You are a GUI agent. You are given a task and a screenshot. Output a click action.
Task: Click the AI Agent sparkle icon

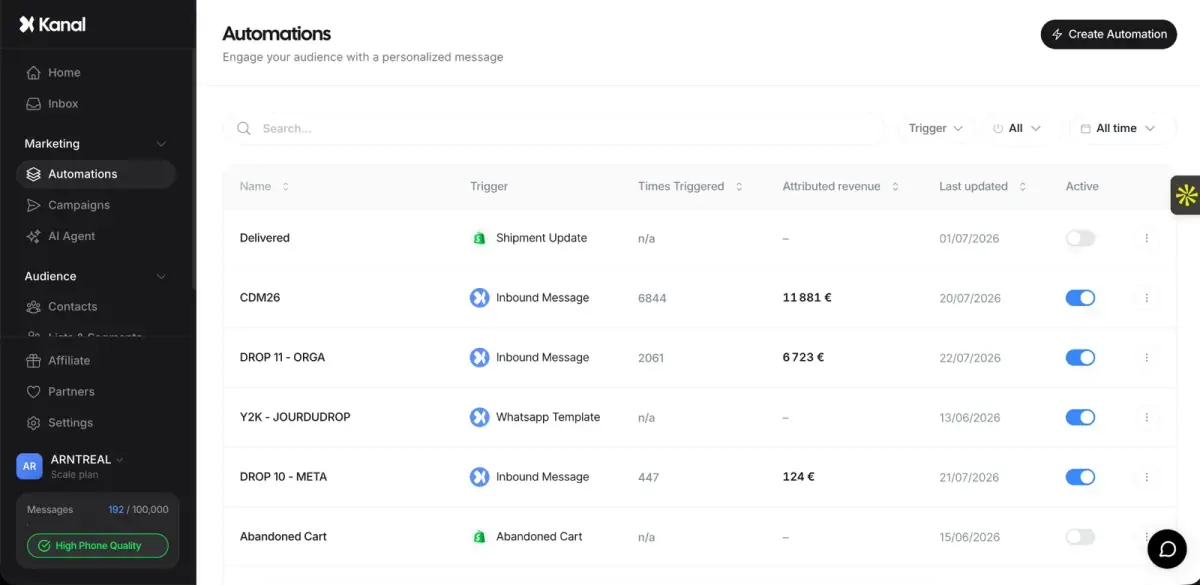pos(34,236)
